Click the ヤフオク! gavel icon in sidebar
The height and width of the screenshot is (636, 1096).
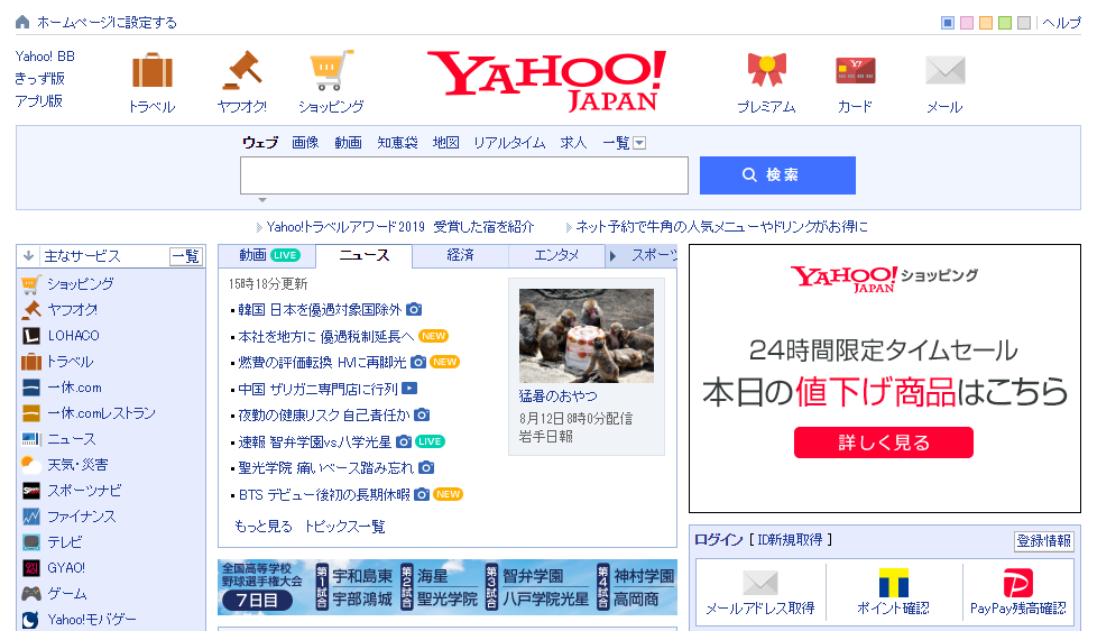point(31,310)
